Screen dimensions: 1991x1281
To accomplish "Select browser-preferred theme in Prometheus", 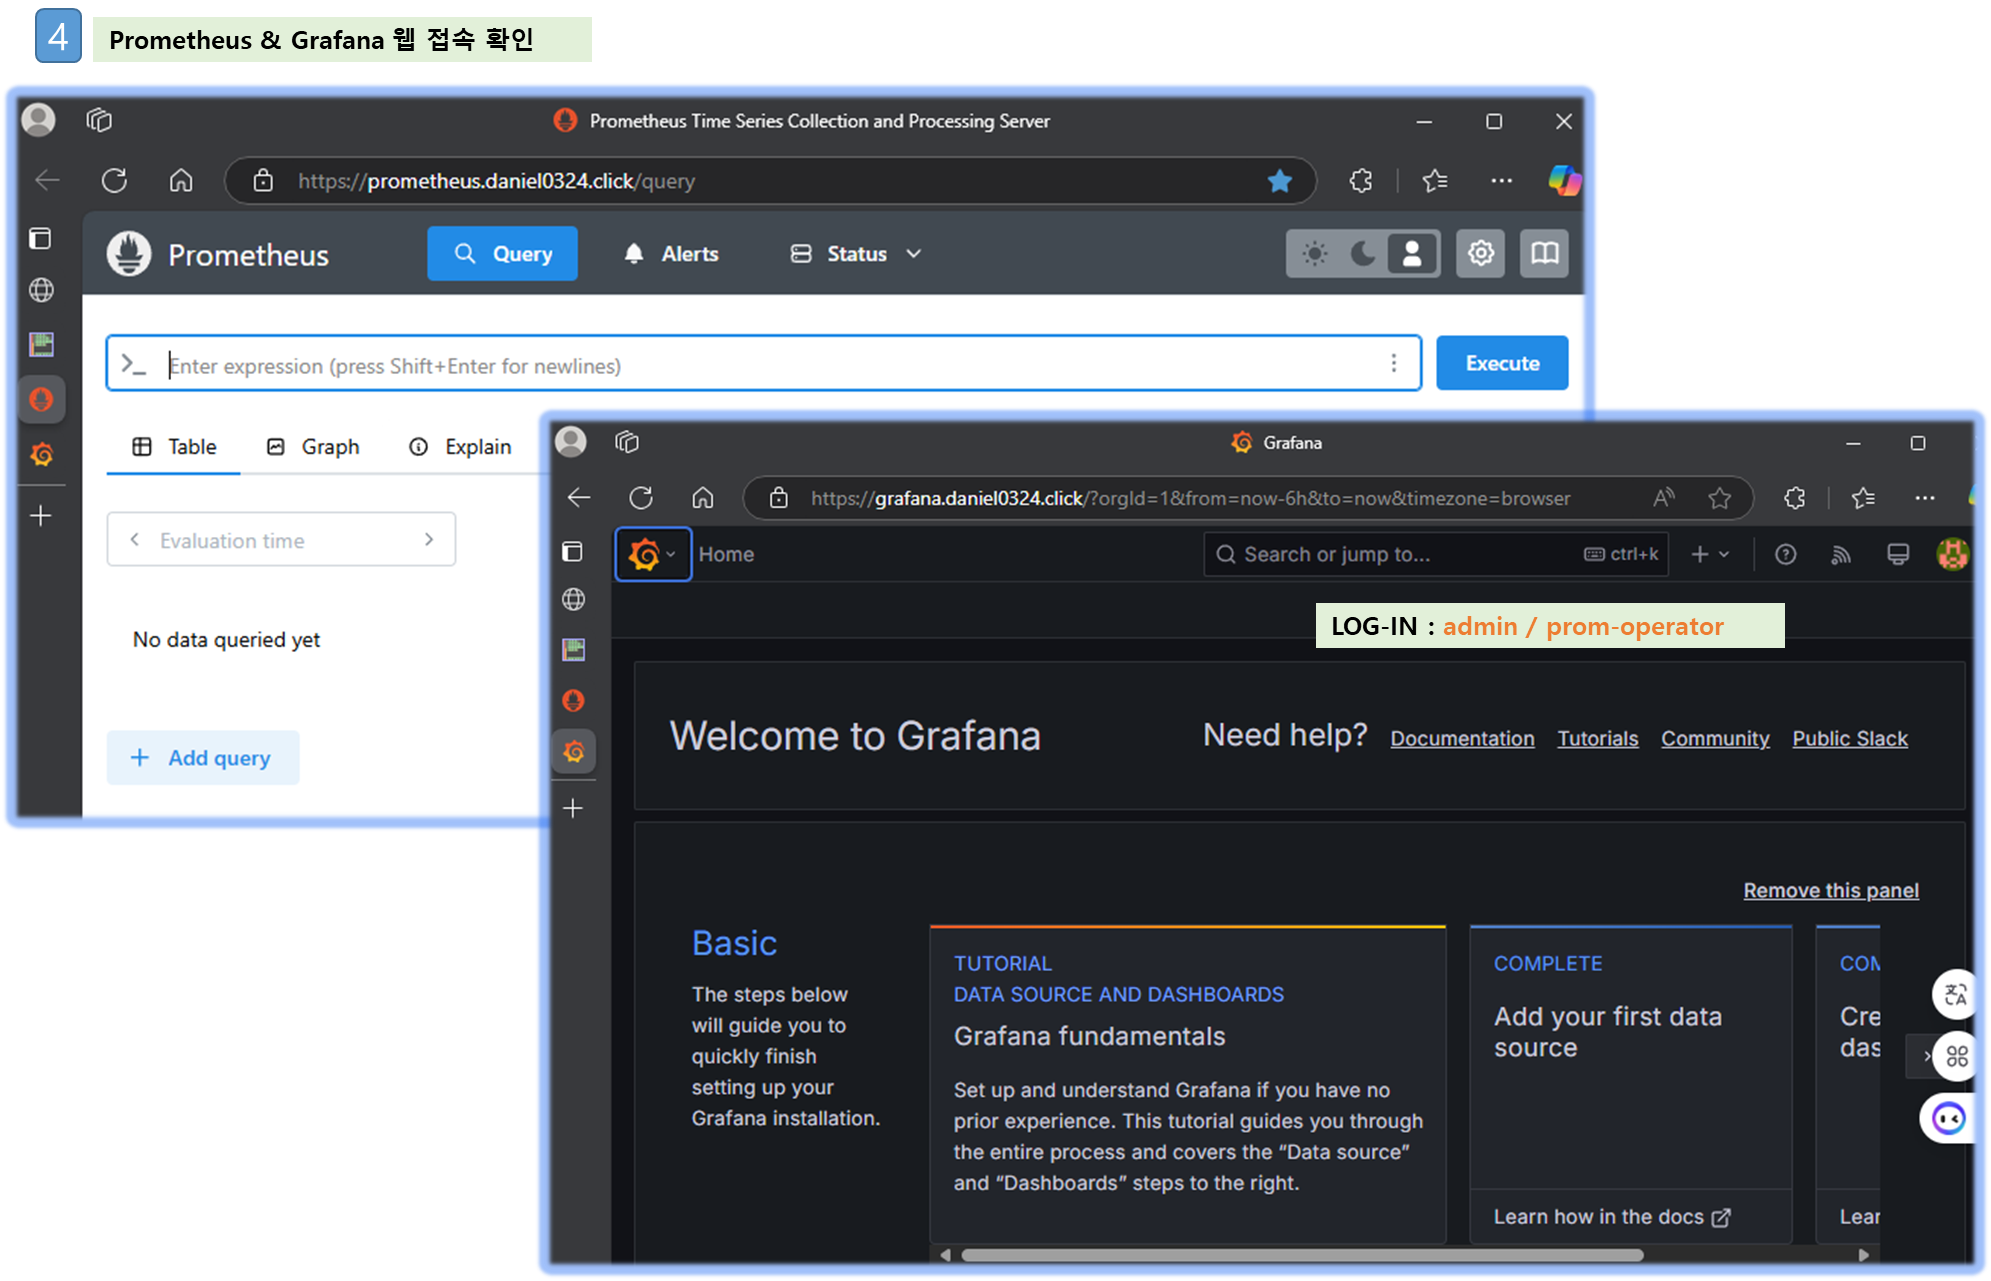I will pyautogui.click(x=1411, y=254).
